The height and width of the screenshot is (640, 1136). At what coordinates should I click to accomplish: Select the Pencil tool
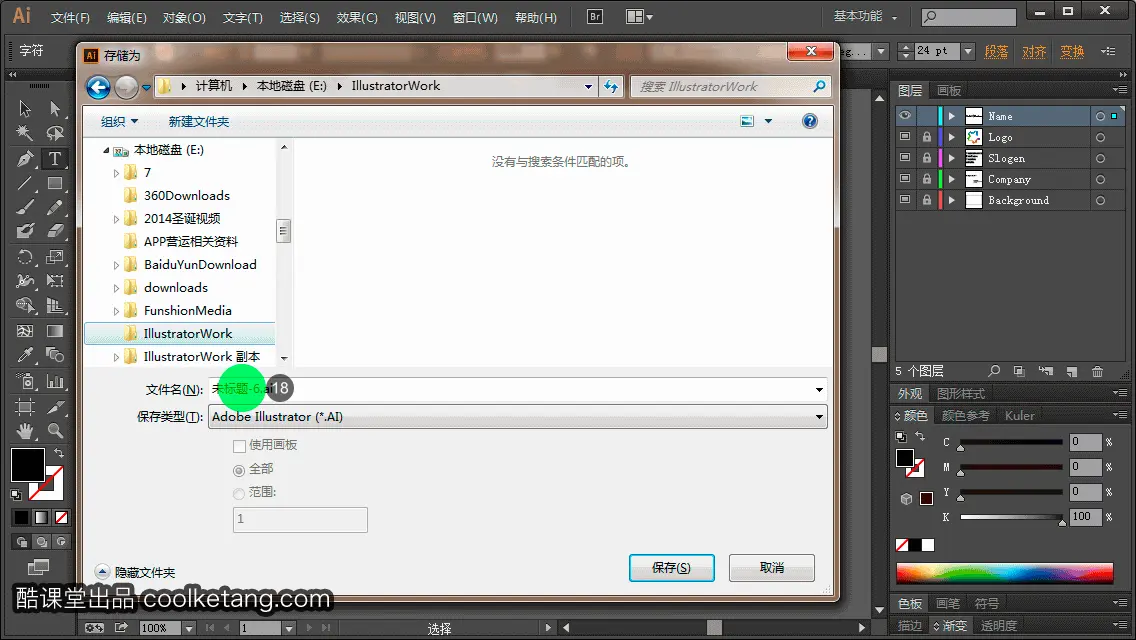pos(55,208)
